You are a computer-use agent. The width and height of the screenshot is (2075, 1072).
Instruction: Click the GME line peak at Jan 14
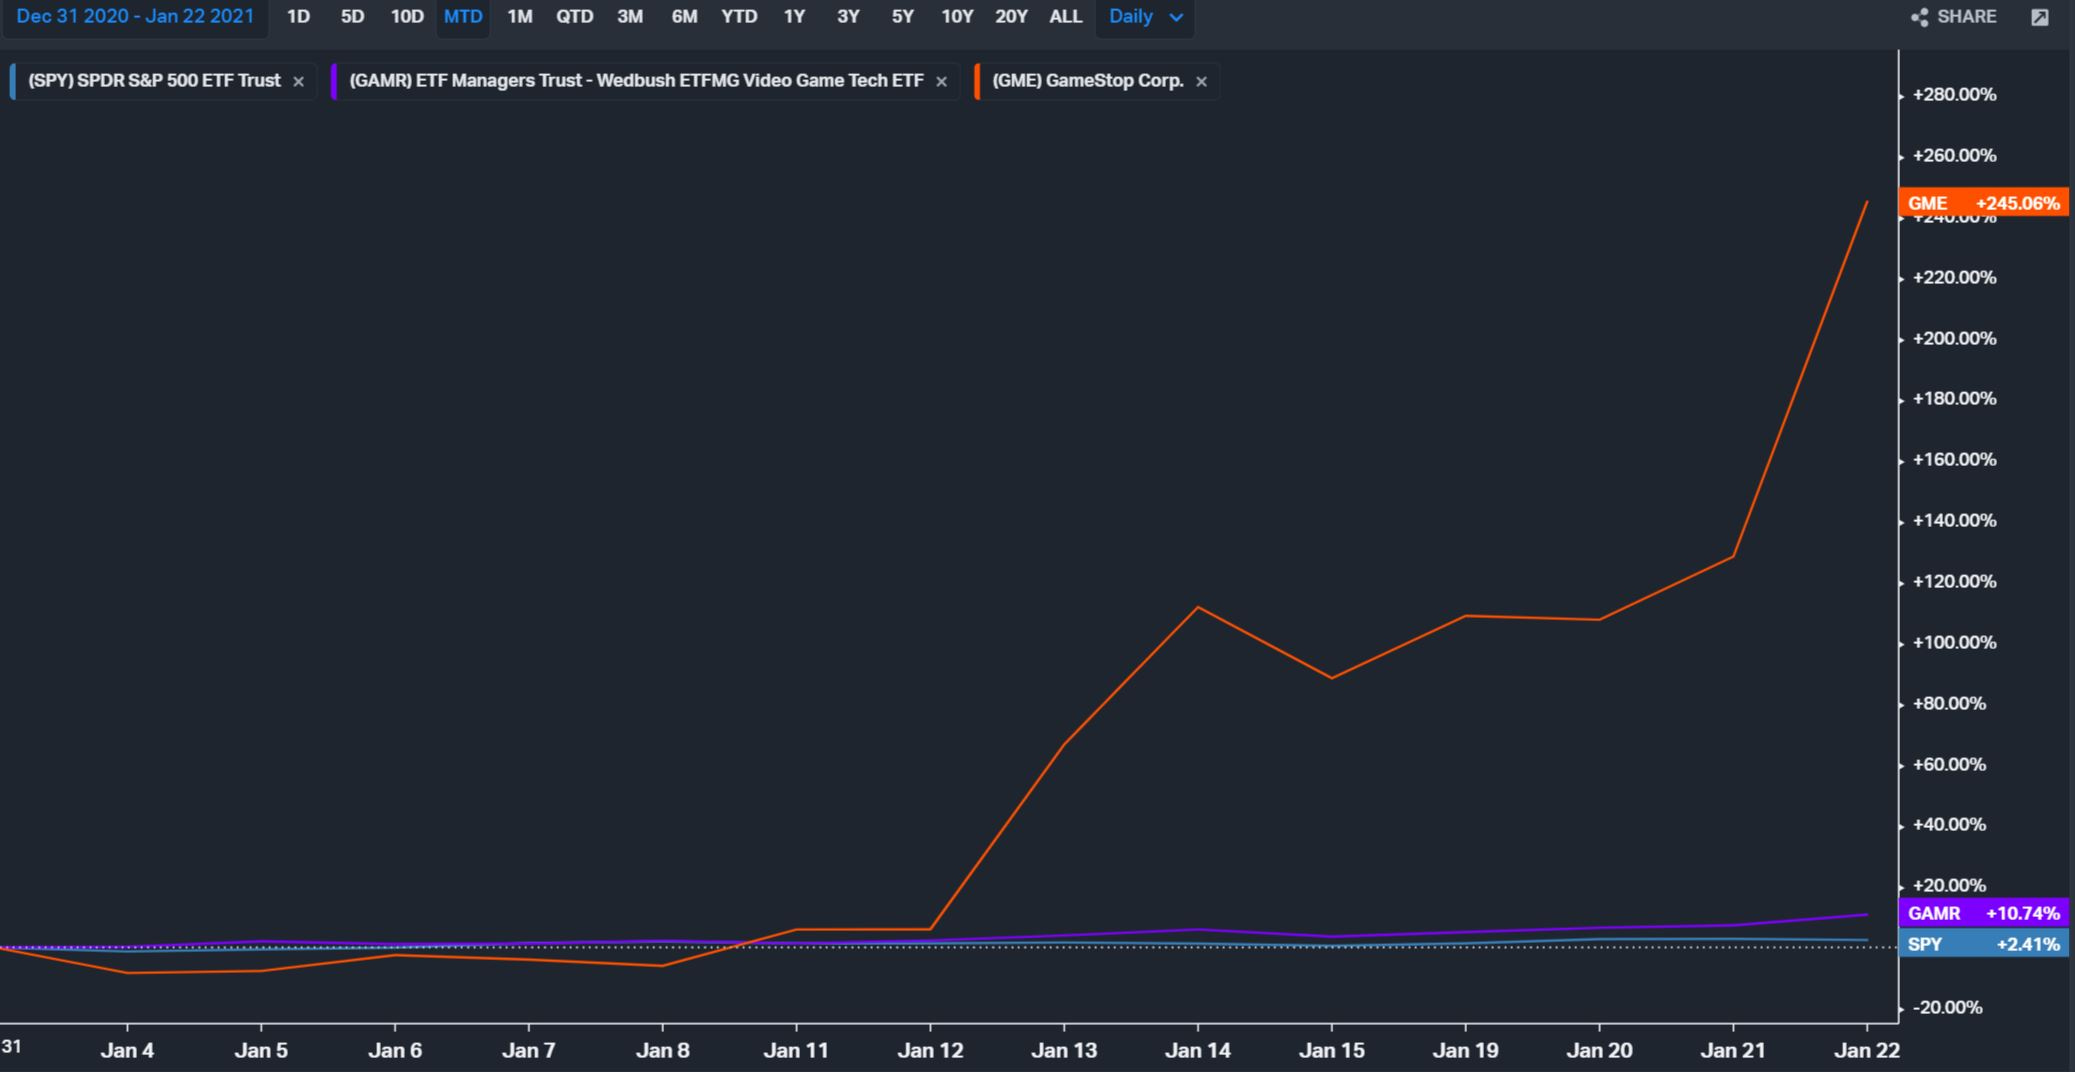(1198, 607)
